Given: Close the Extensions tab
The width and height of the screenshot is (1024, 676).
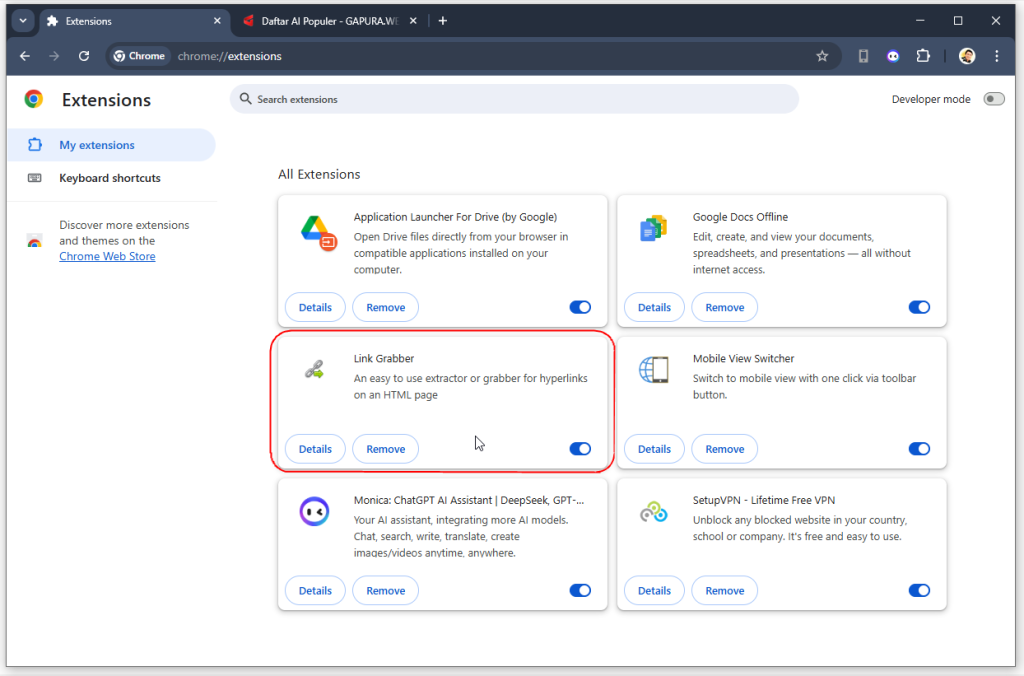Looking at the screenshot, I should 217,21.
